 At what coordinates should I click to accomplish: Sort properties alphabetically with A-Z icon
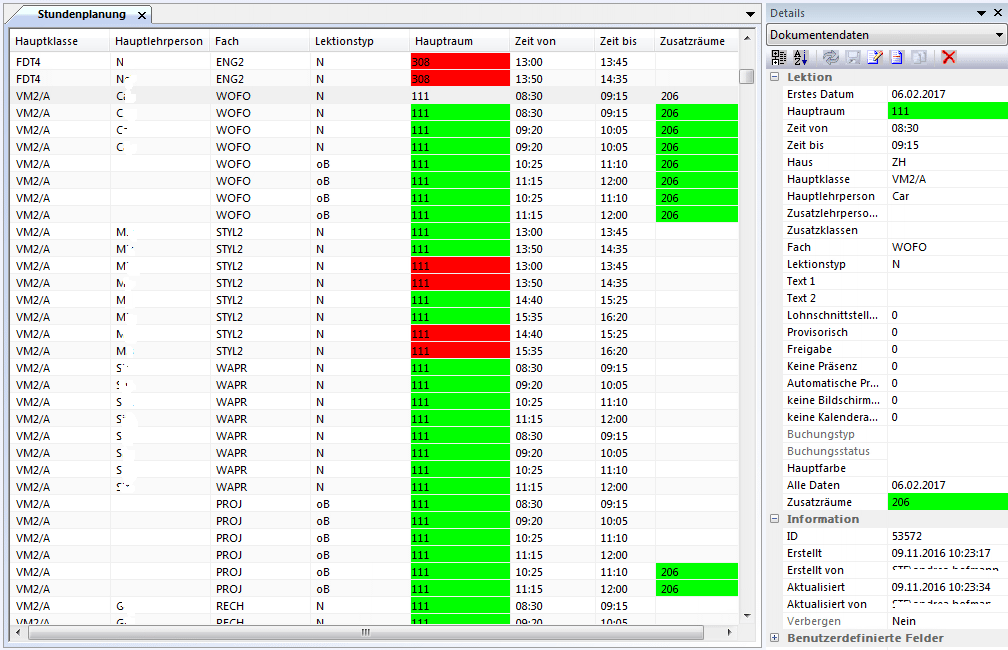[x=800, y=57]
